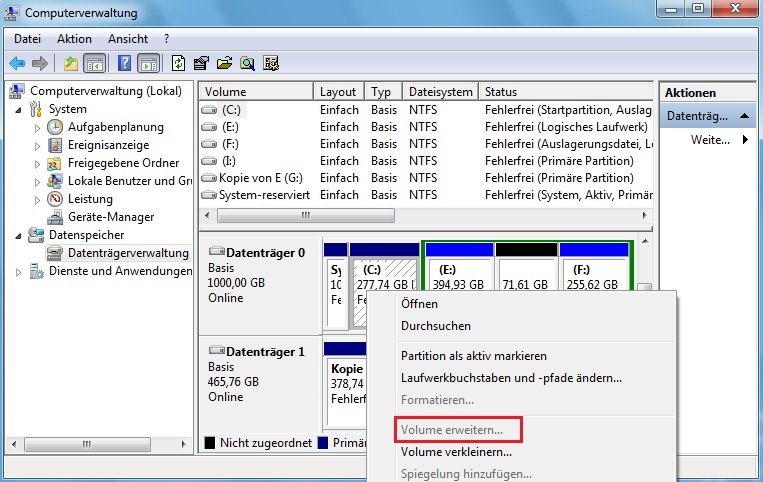Expand the Freigegebene Ordner node

point(37,164)
